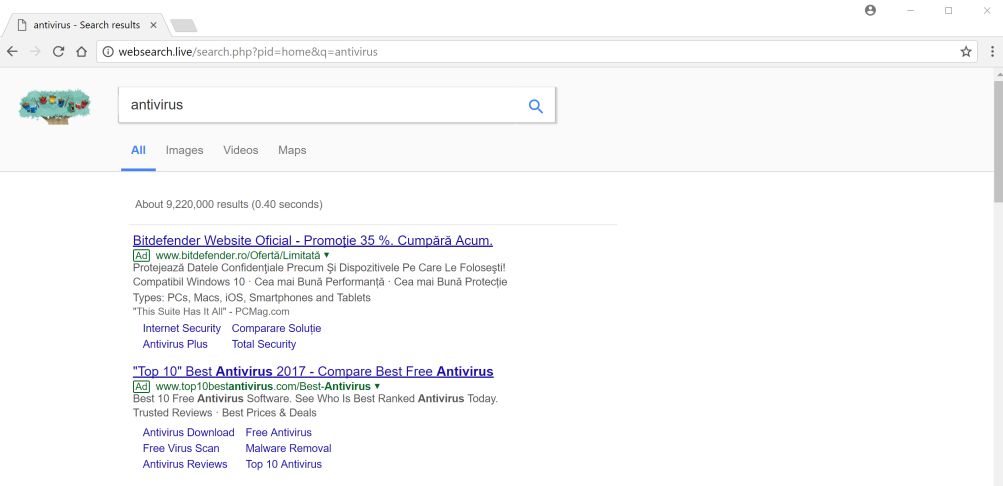
Task: Switch to the Images tab
Action: (184, 150)
